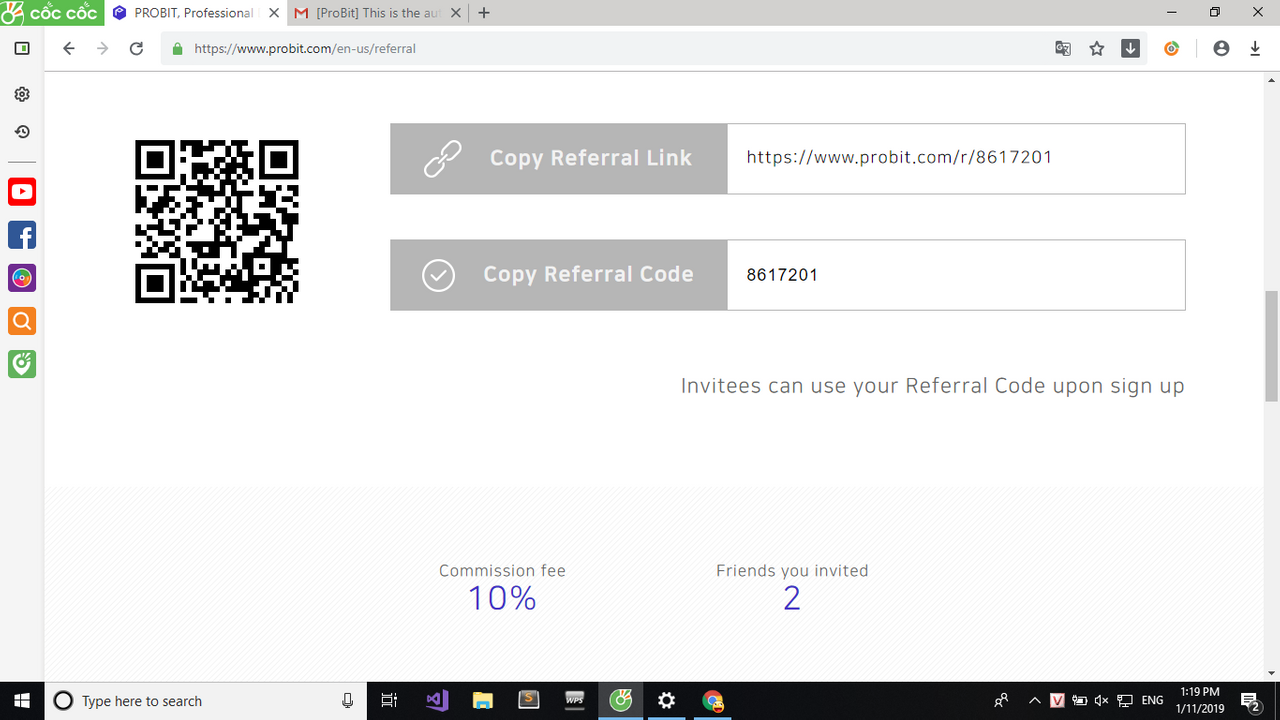Open Windows Settings from the taskbar

[x=667, y=701]
